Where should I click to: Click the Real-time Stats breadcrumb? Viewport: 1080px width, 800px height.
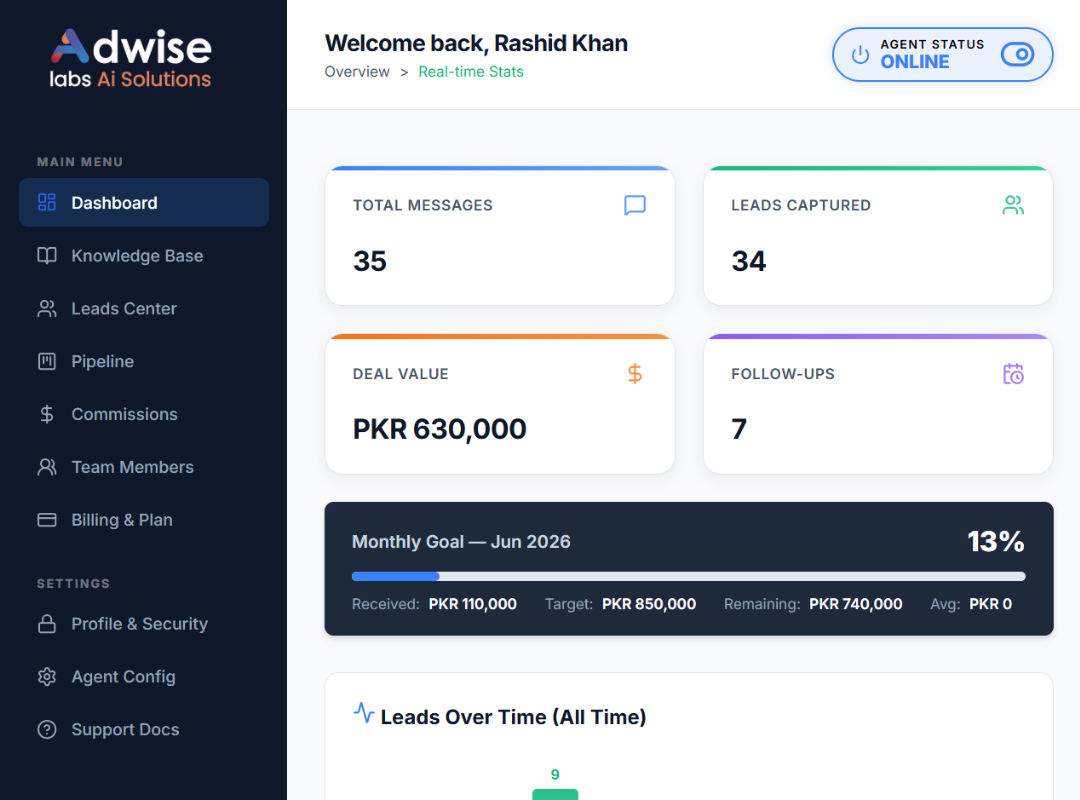[471, 72]
